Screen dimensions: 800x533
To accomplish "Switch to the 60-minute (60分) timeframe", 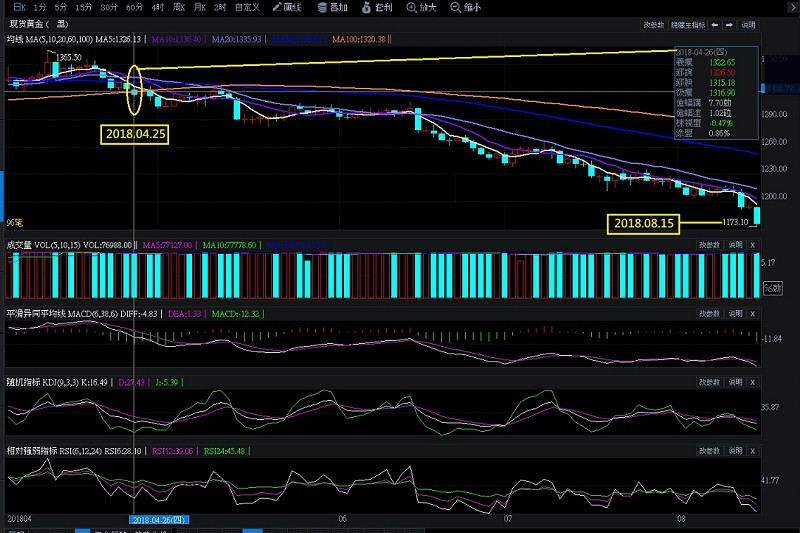I will [x=134, y=7].
